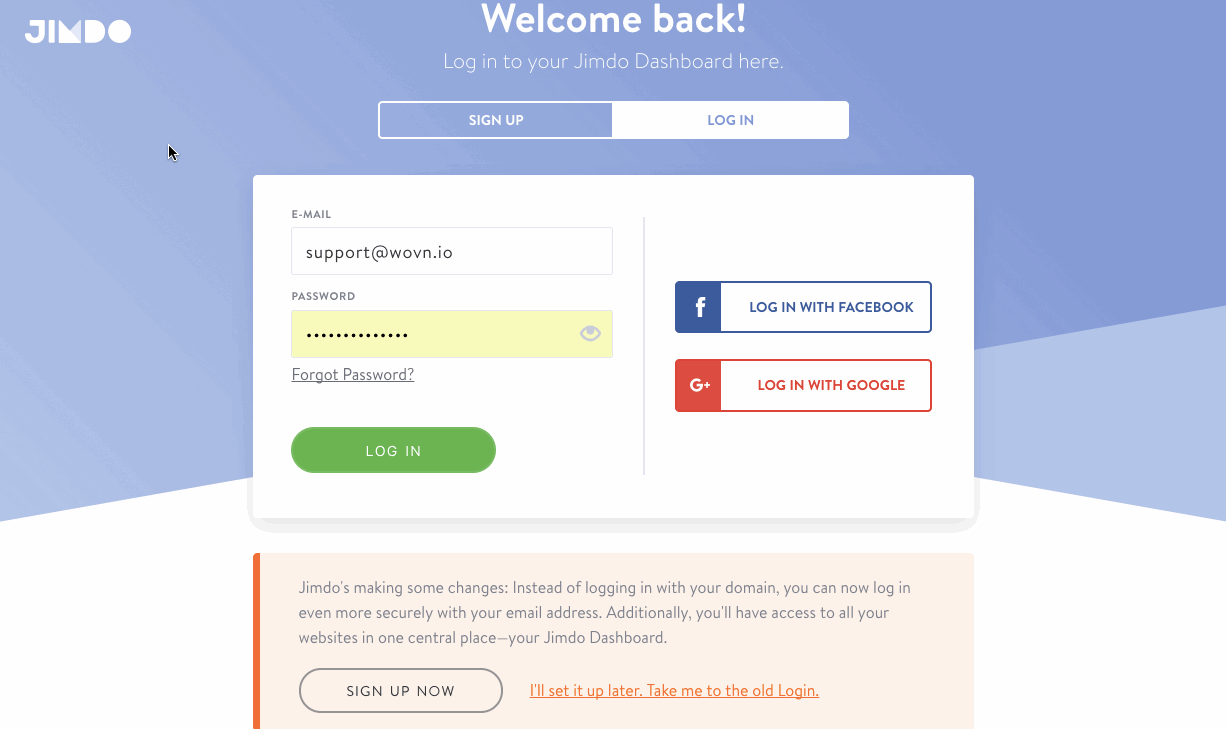
Task: Click the E-MAIL field label
Action: pyautogui.click(x=311, y=214)
